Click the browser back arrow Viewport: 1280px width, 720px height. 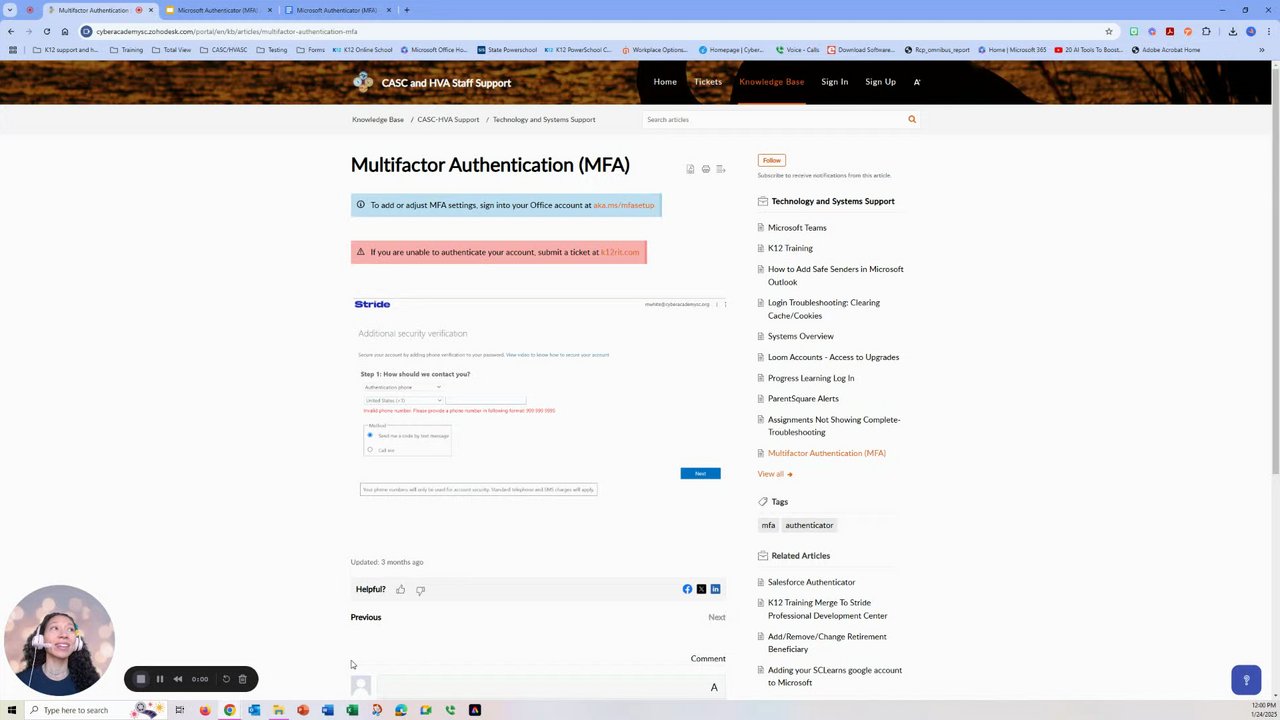(11, 31)
